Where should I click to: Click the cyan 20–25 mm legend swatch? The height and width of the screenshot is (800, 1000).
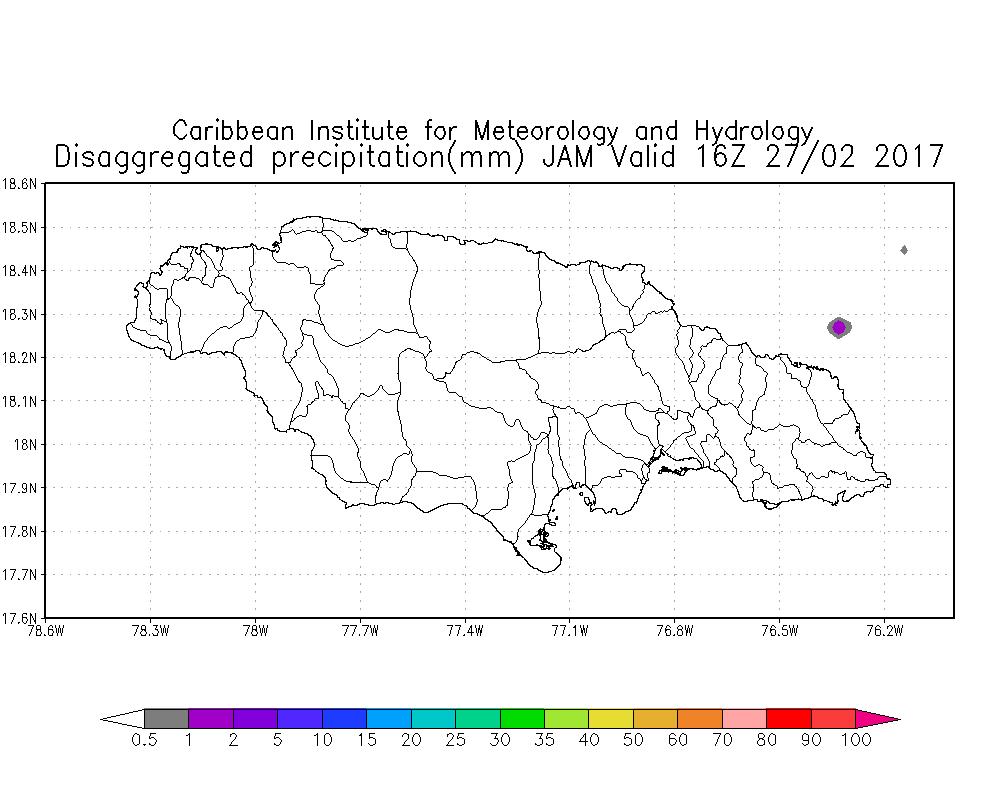(x=433, y=718)
